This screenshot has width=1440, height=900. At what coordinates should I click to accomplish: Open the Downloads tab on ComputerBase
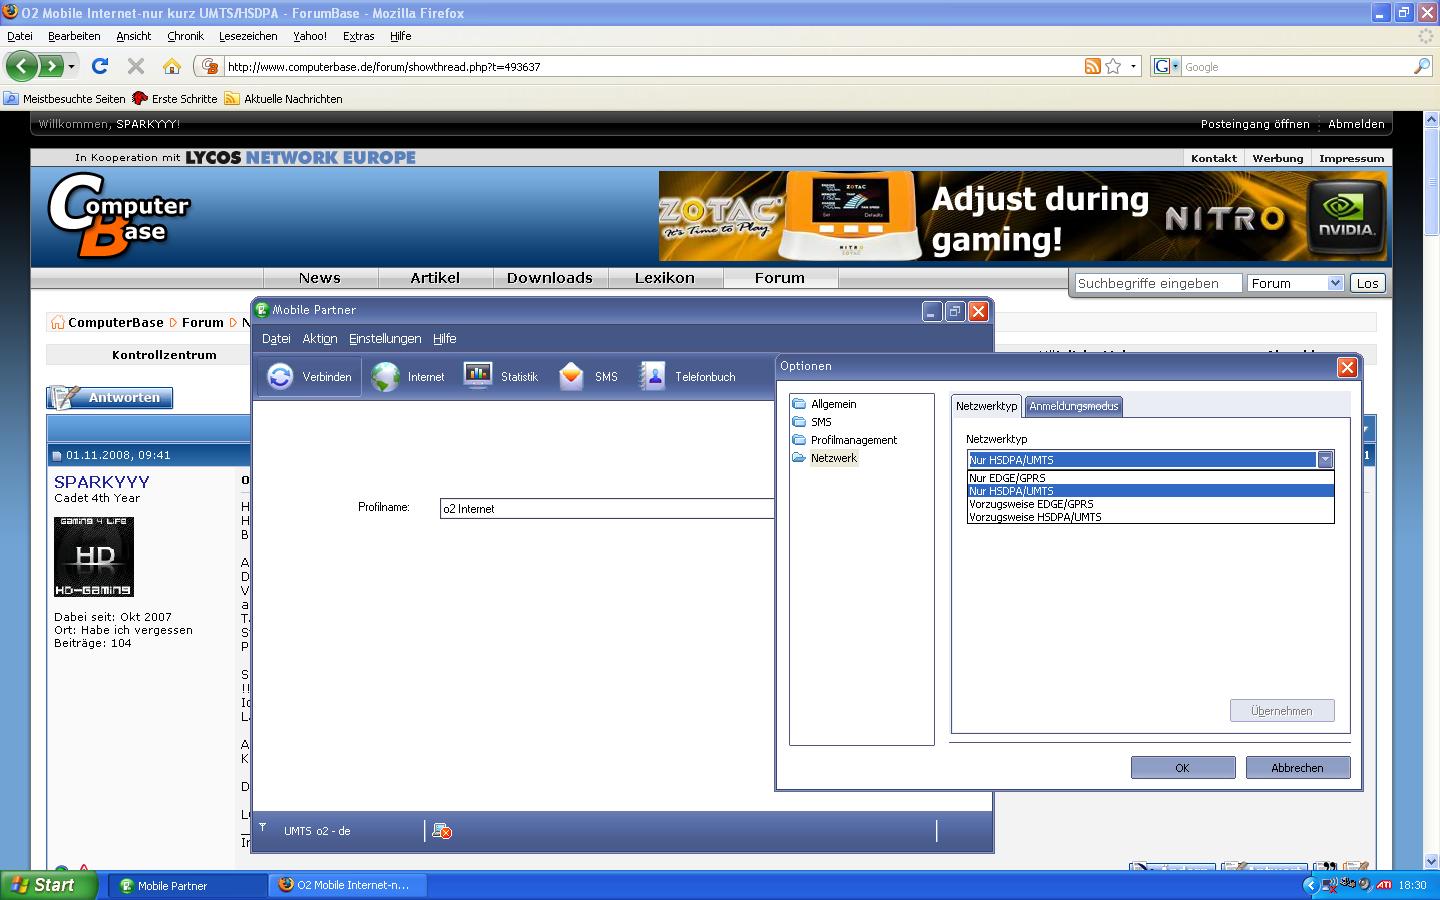550,278
